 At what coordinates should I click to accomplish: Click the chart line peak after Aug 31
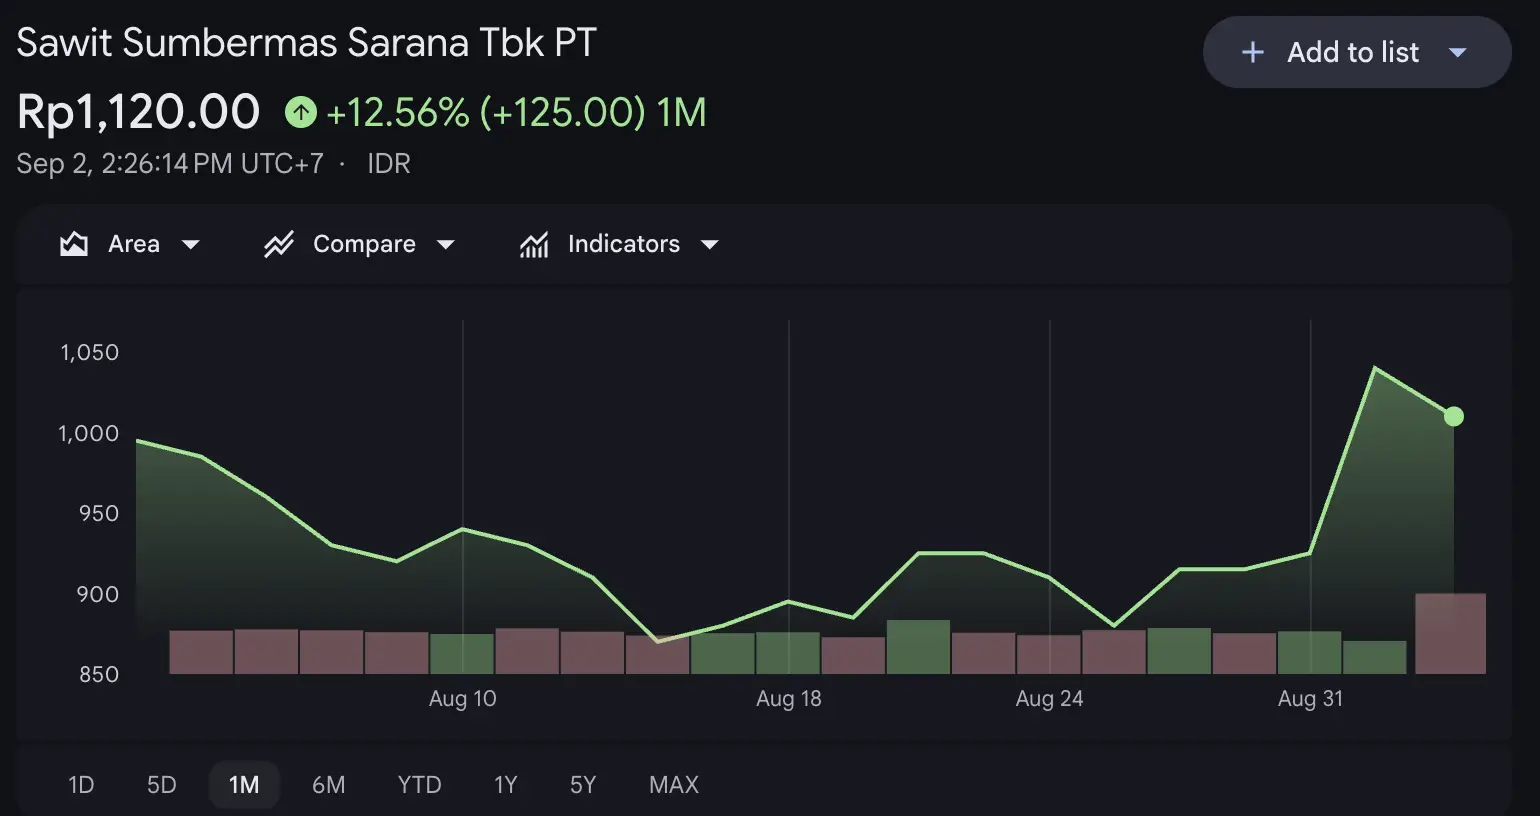click(1375, 368)
